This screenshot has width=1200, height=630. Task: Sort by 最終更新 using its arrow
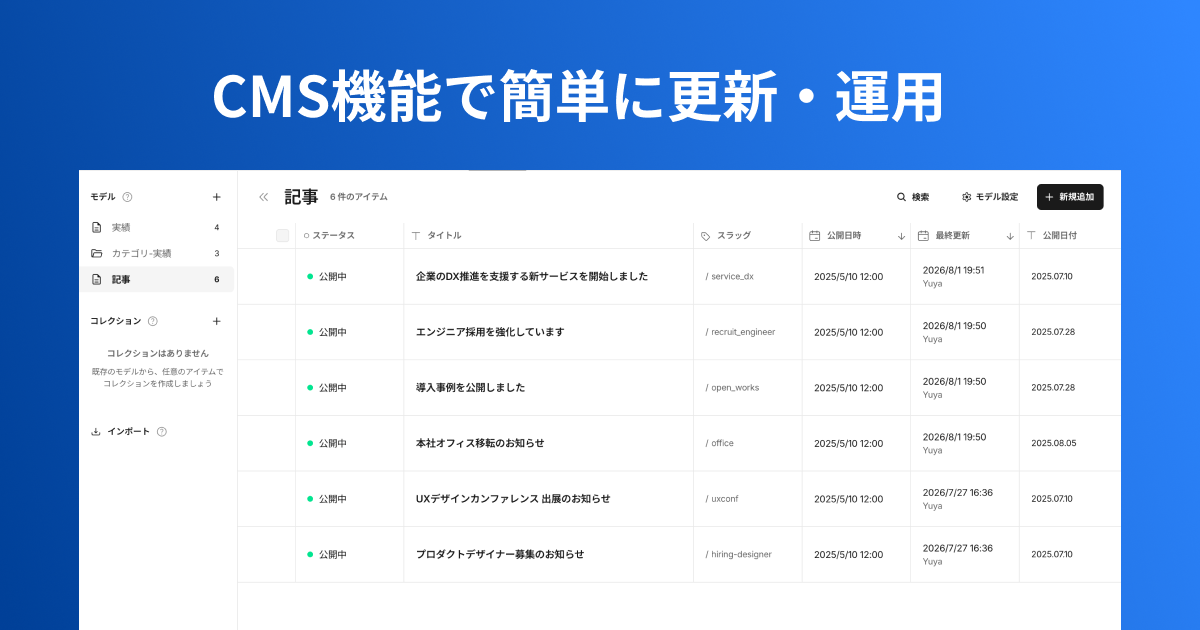click(x=1010, y=236)
